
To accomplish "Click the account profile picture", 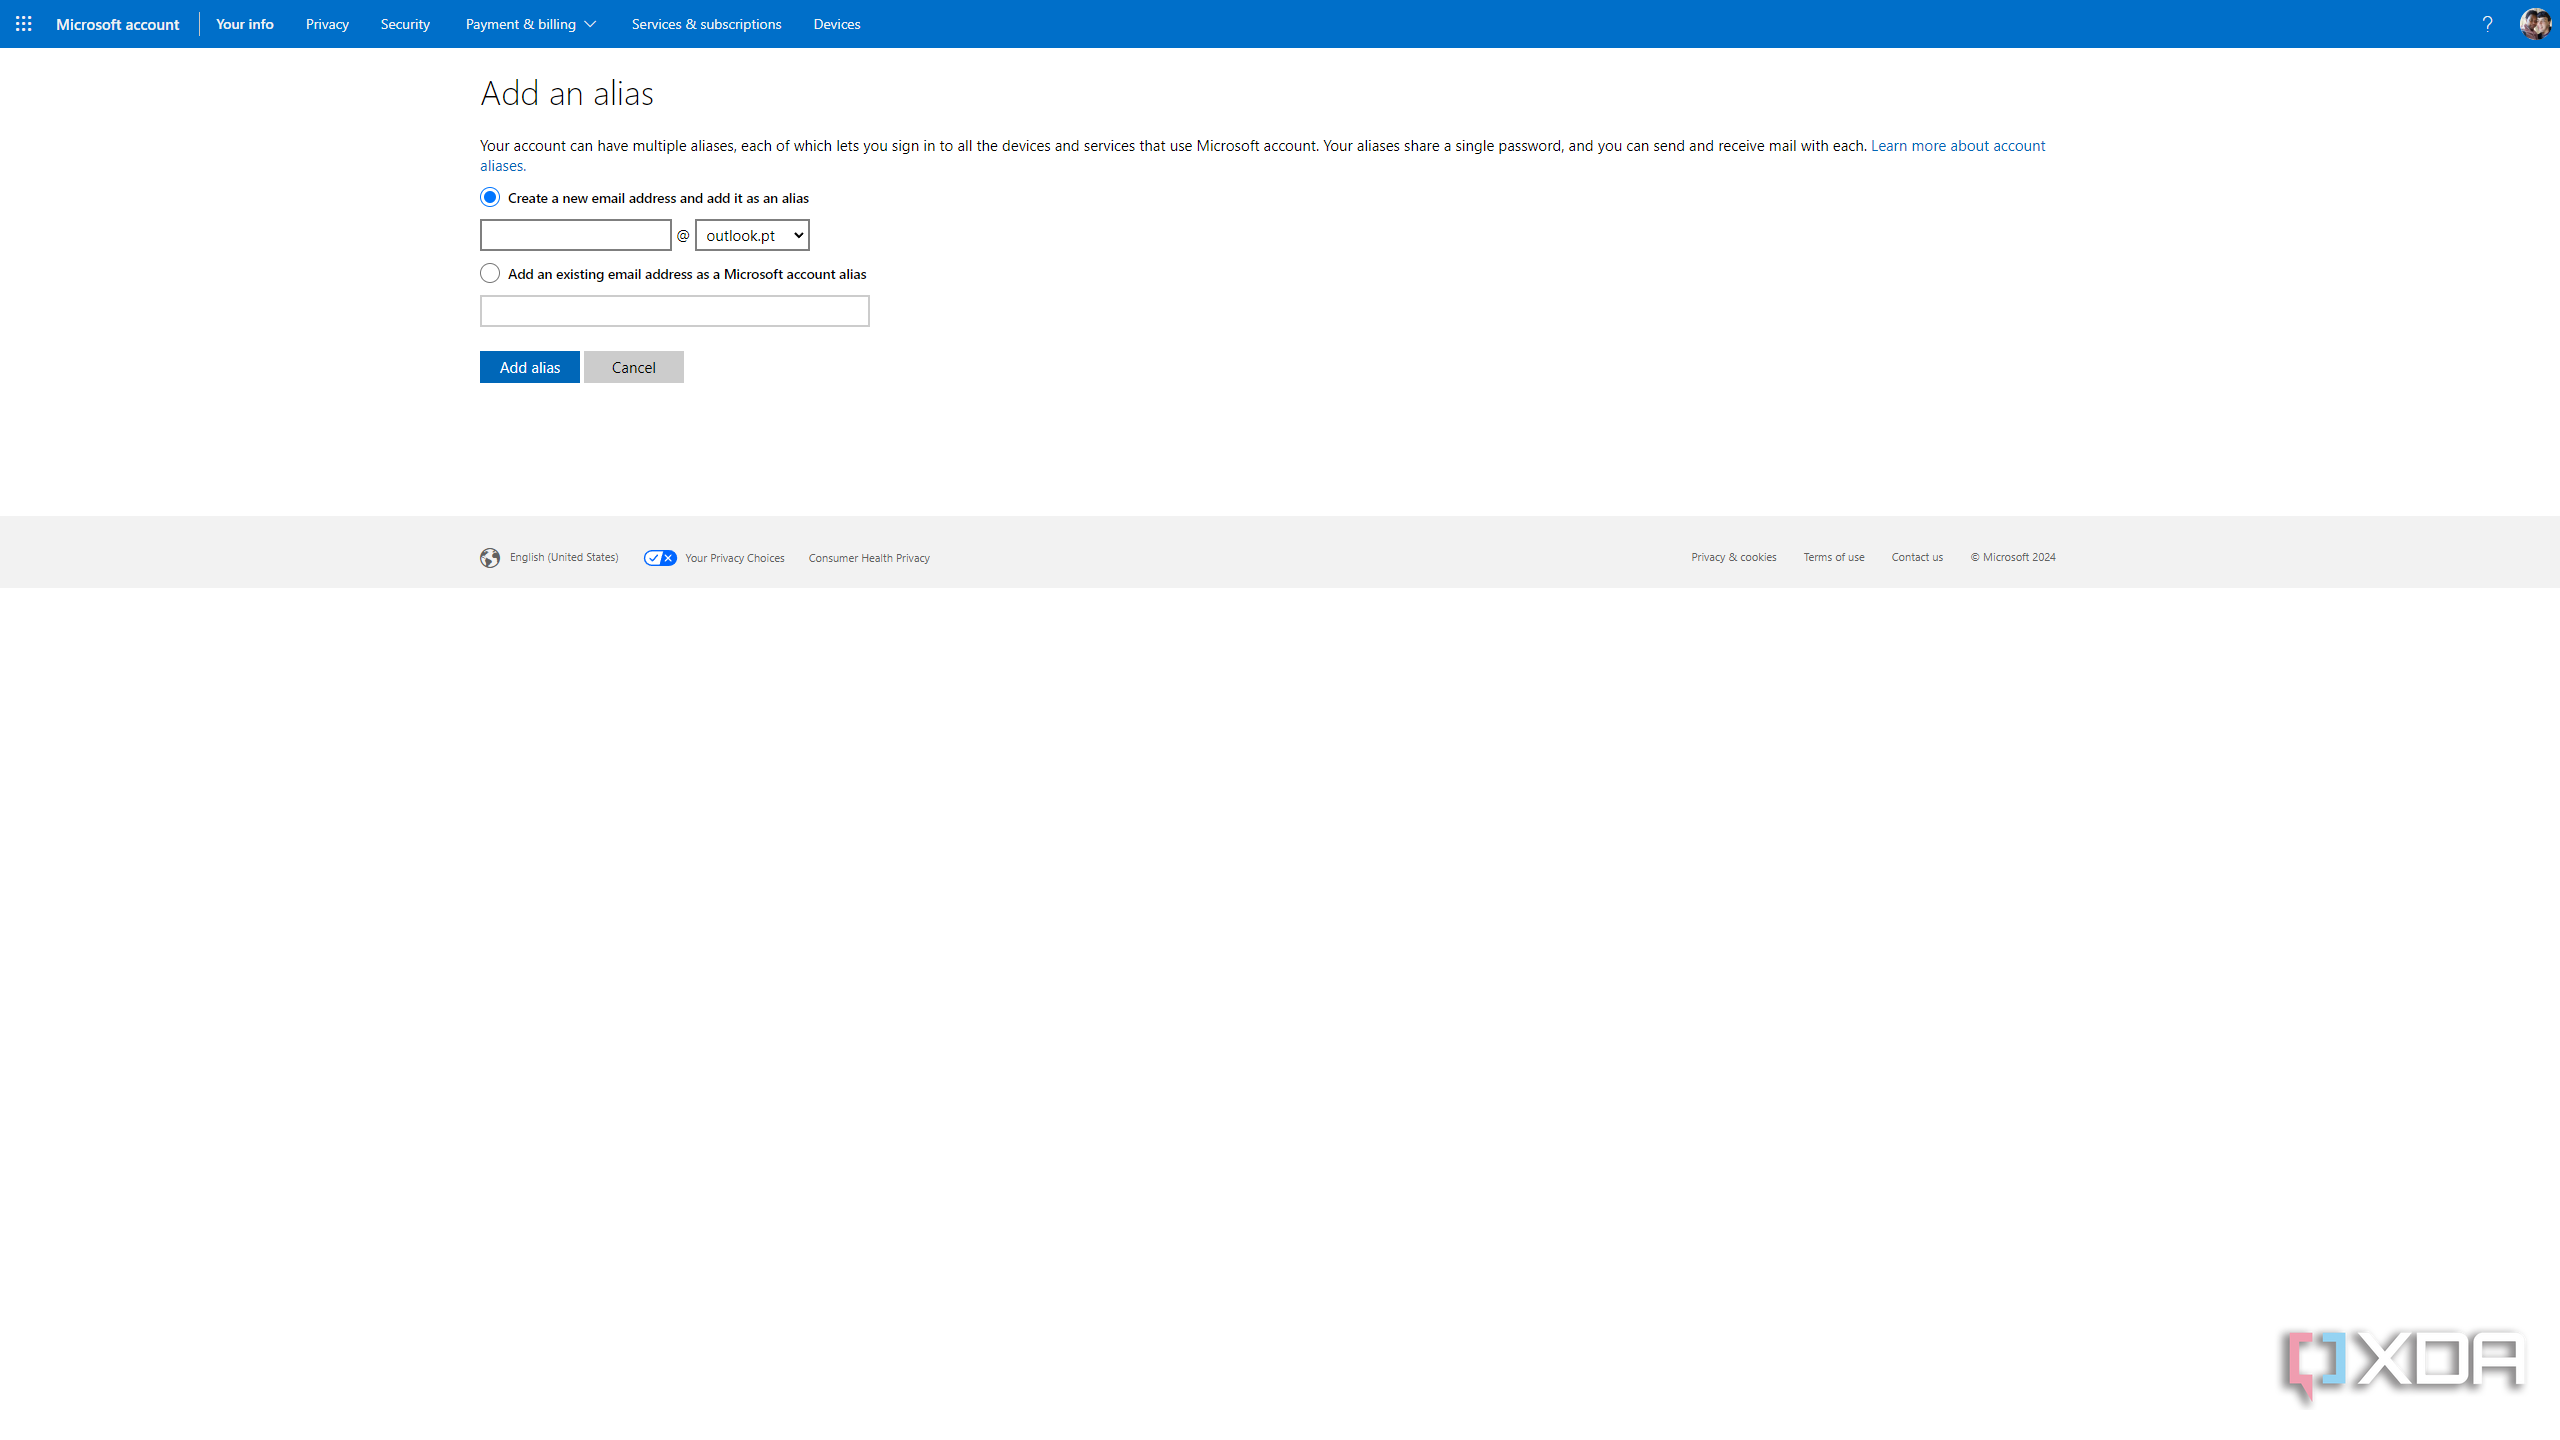I will point(2535,24).
